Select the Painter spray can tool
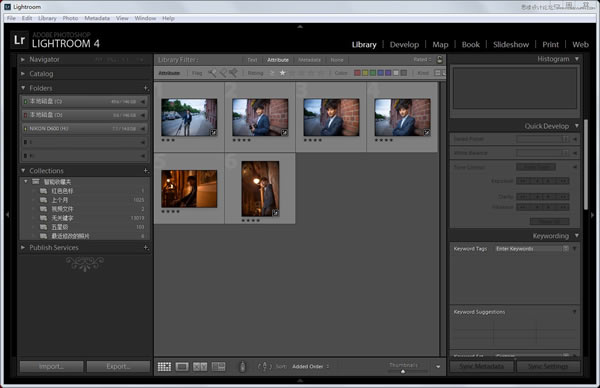600x388 pixels. click(242, 367)
